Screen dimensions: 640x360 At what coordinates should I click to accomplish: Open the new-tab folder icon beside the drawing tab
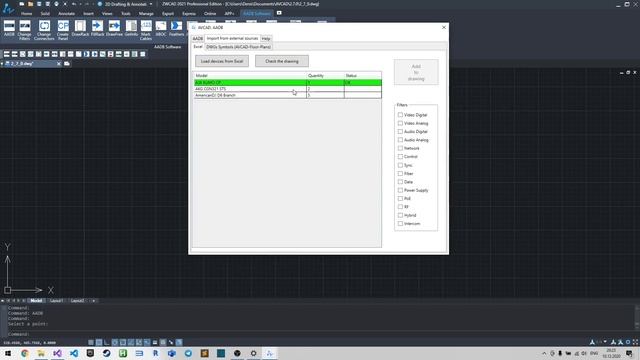click(x=67, y=64)
